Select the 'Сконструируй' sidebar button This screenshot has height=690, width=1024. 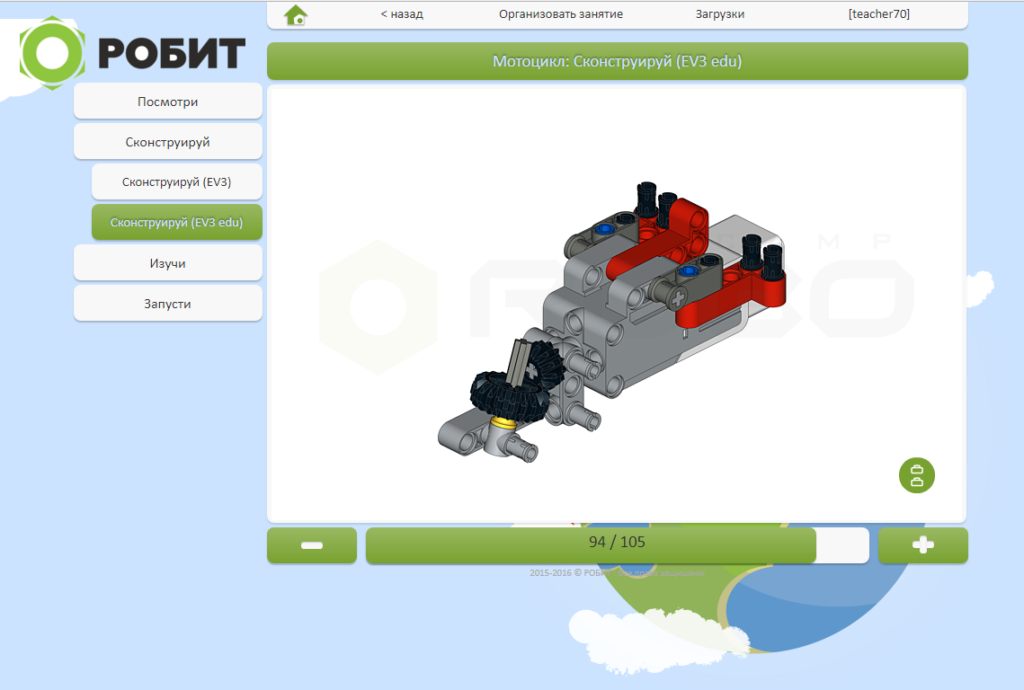click(168, 142)
